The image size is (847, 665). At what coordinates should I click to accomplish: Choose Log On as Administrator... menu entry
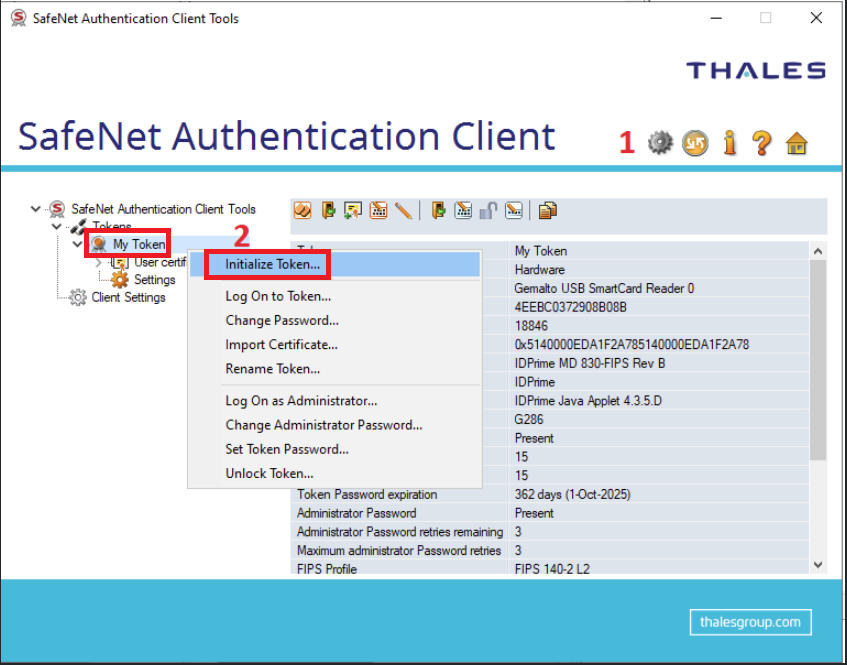click(x=335, y=401)
